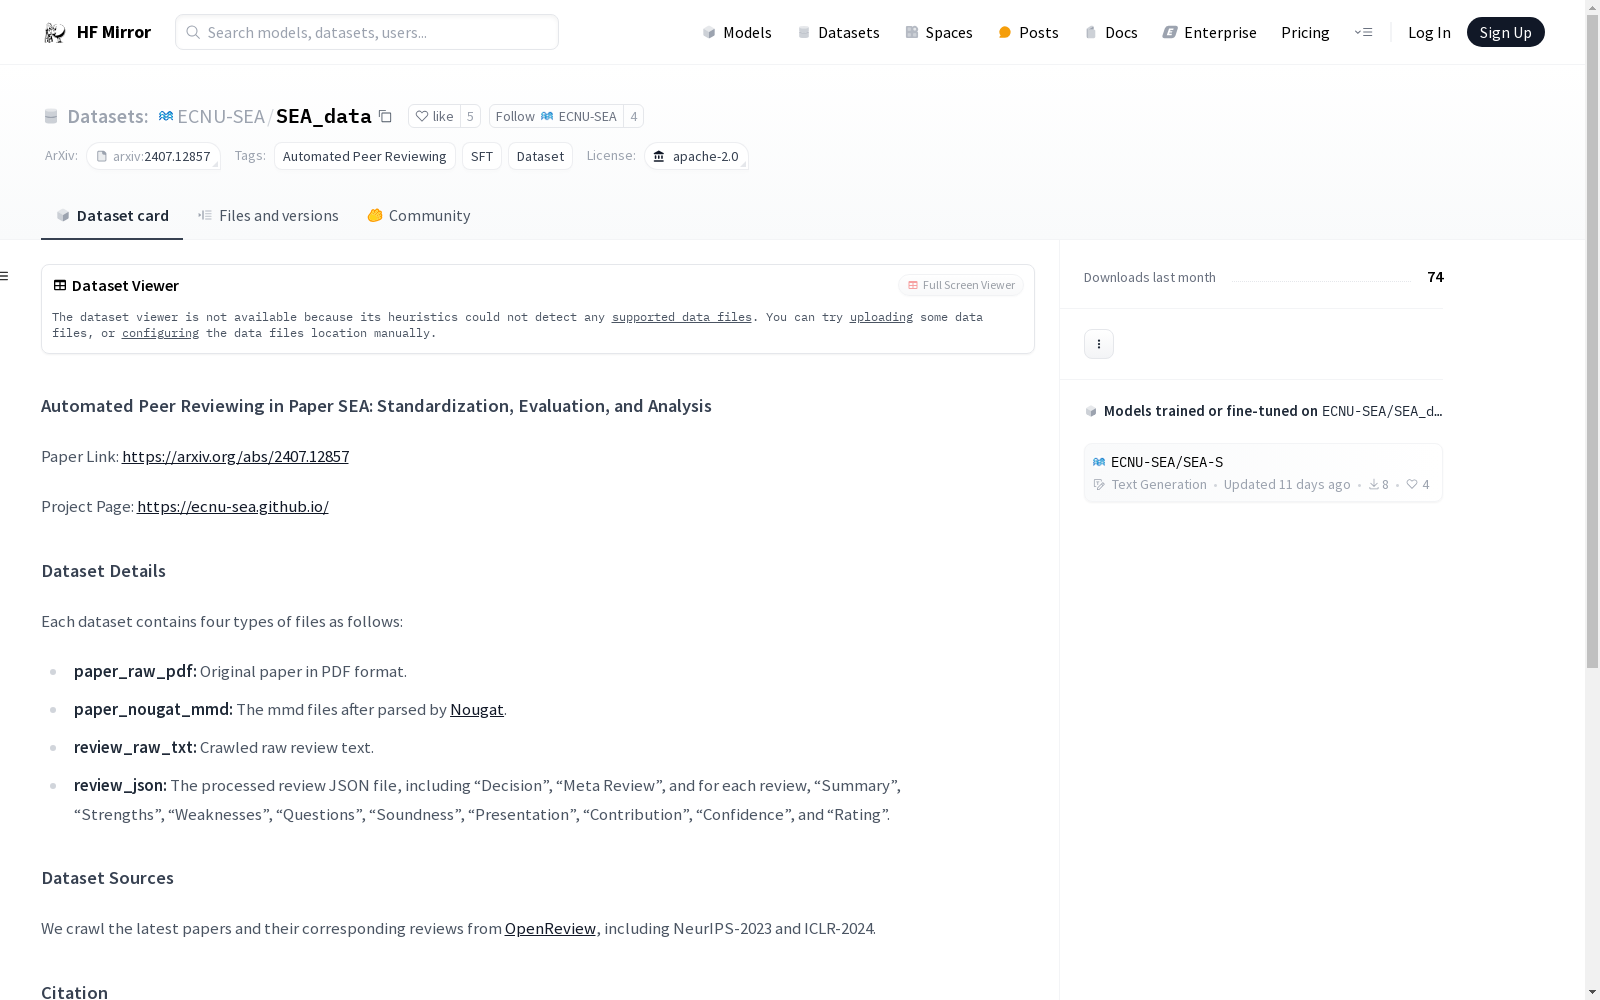Open the ECNU-SEA/SEA-S model card
The height and width of the screenshot is (1000, 1600).
(1263, 472)
